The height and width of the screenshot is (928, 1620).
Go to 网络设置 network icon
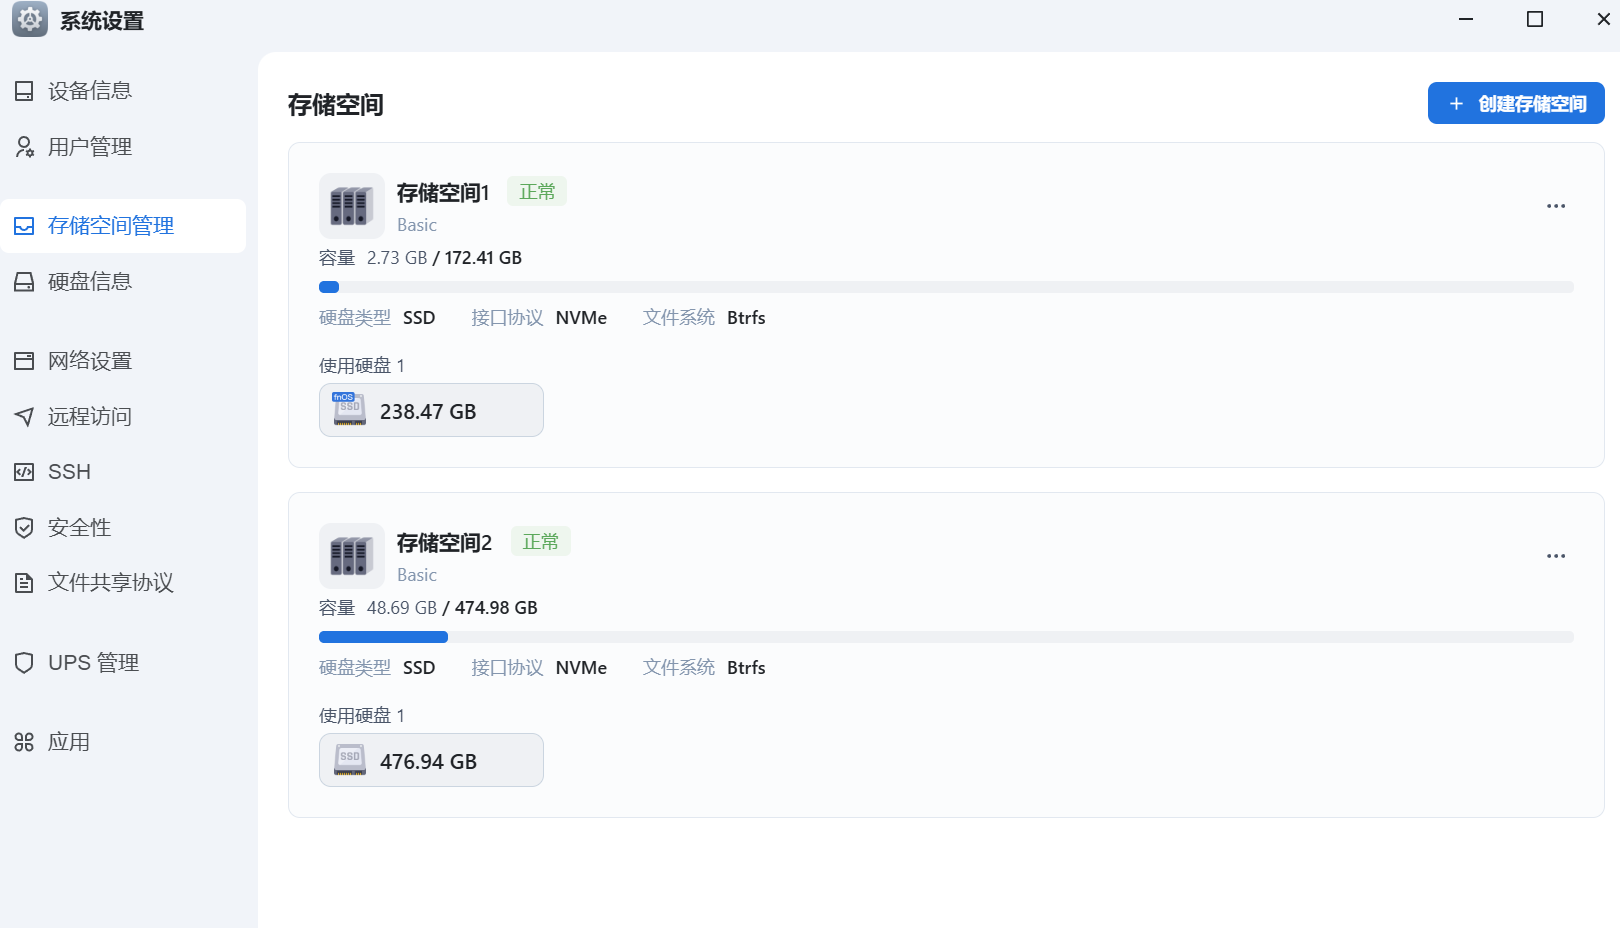point(24,361)
